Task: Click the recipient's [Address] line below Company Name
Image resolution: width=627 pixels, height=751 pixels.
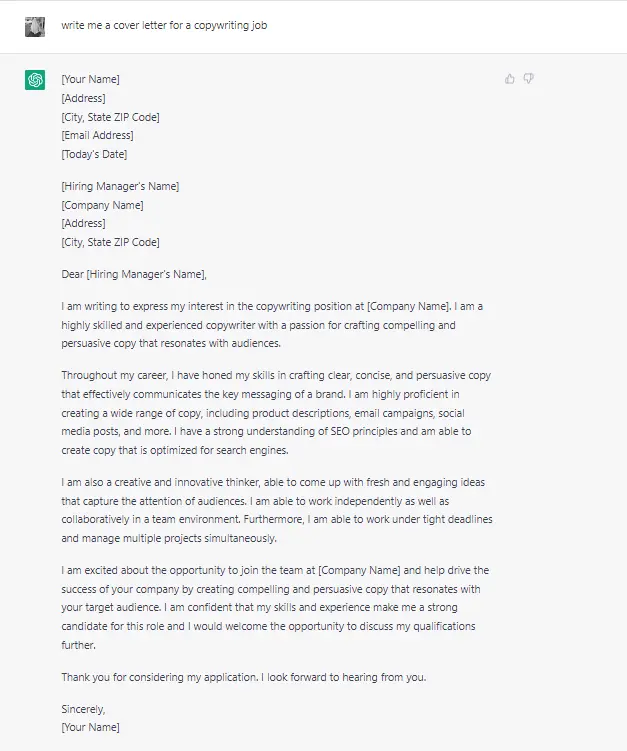Action: [83, 223]
